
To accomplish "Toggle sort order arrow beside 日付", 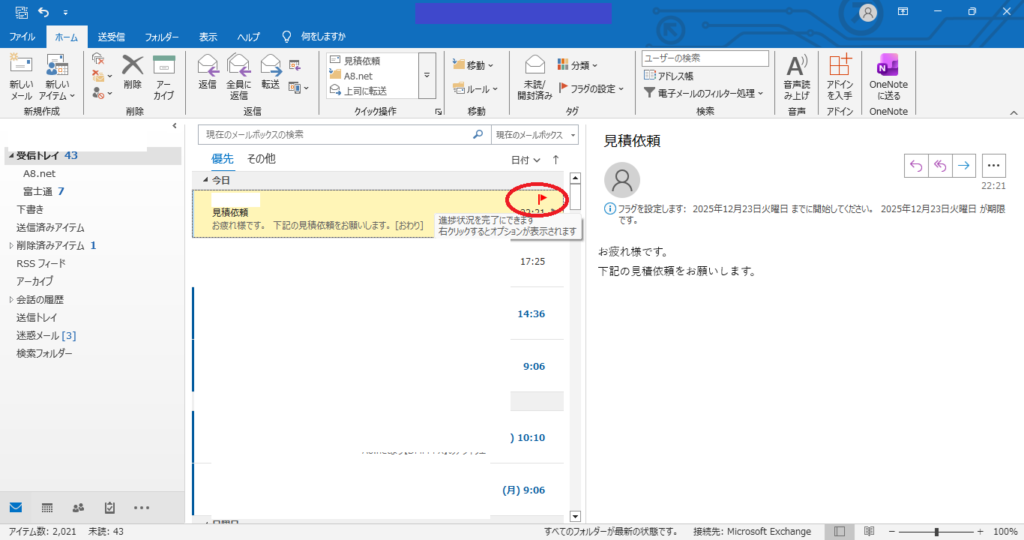I will (x=556, y=159).
